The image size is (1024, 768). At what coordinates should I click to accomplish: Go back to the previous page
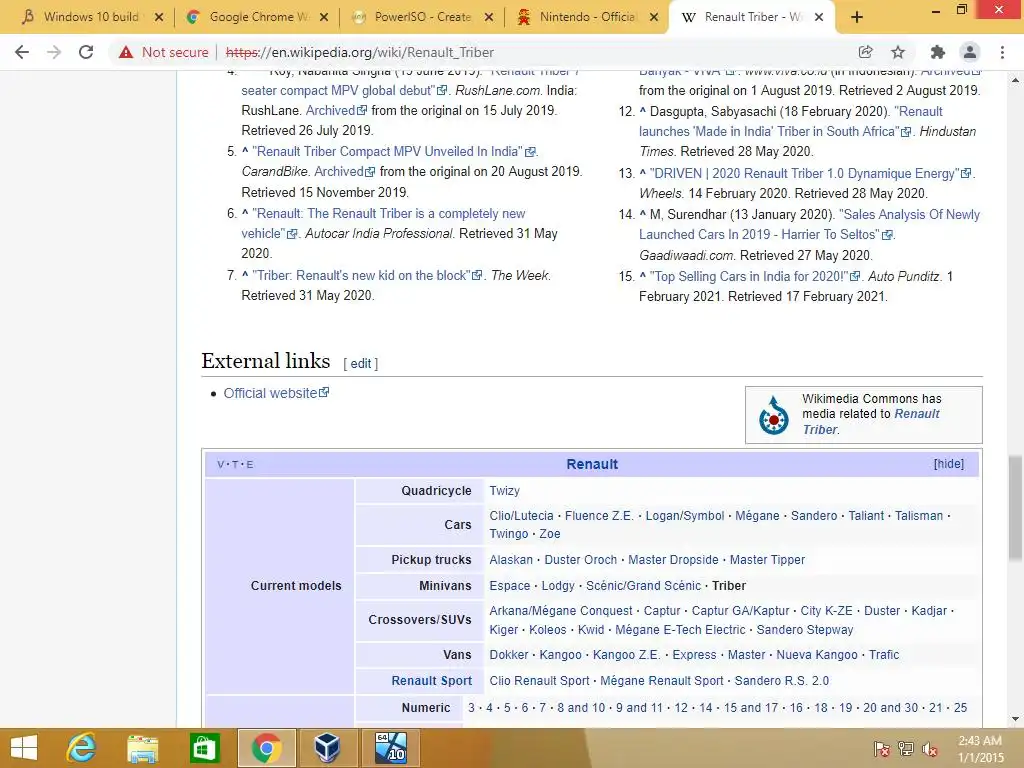22,52
